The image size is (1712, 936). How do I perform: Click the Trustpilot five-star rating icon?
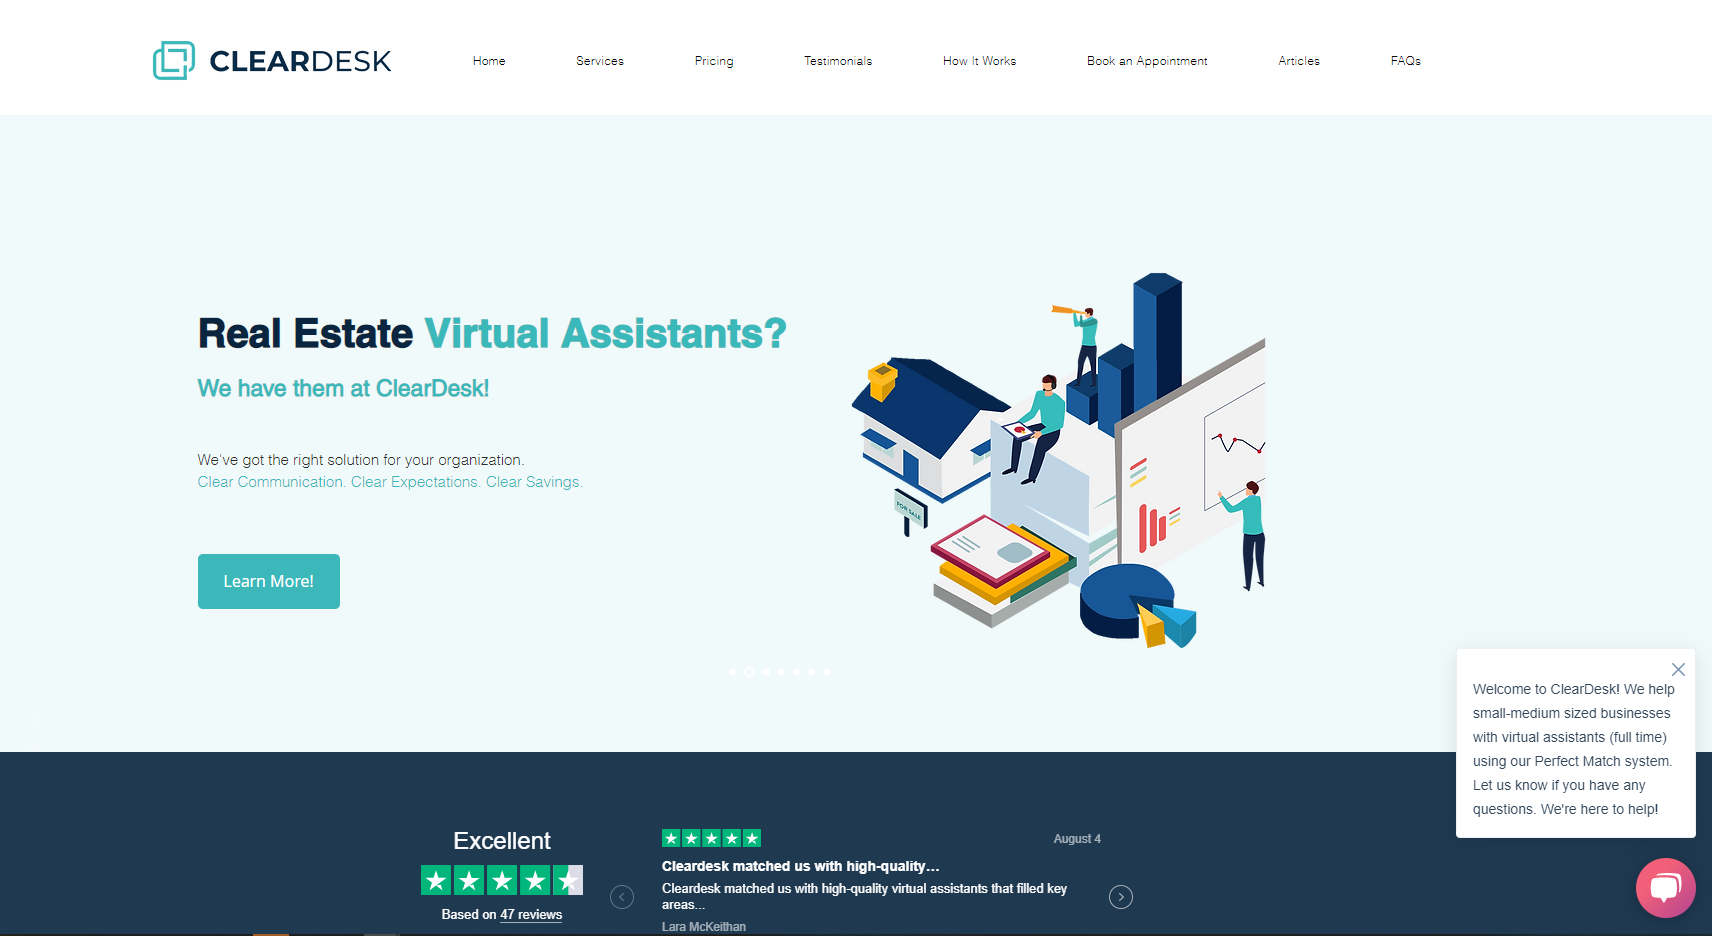(710, 837)
